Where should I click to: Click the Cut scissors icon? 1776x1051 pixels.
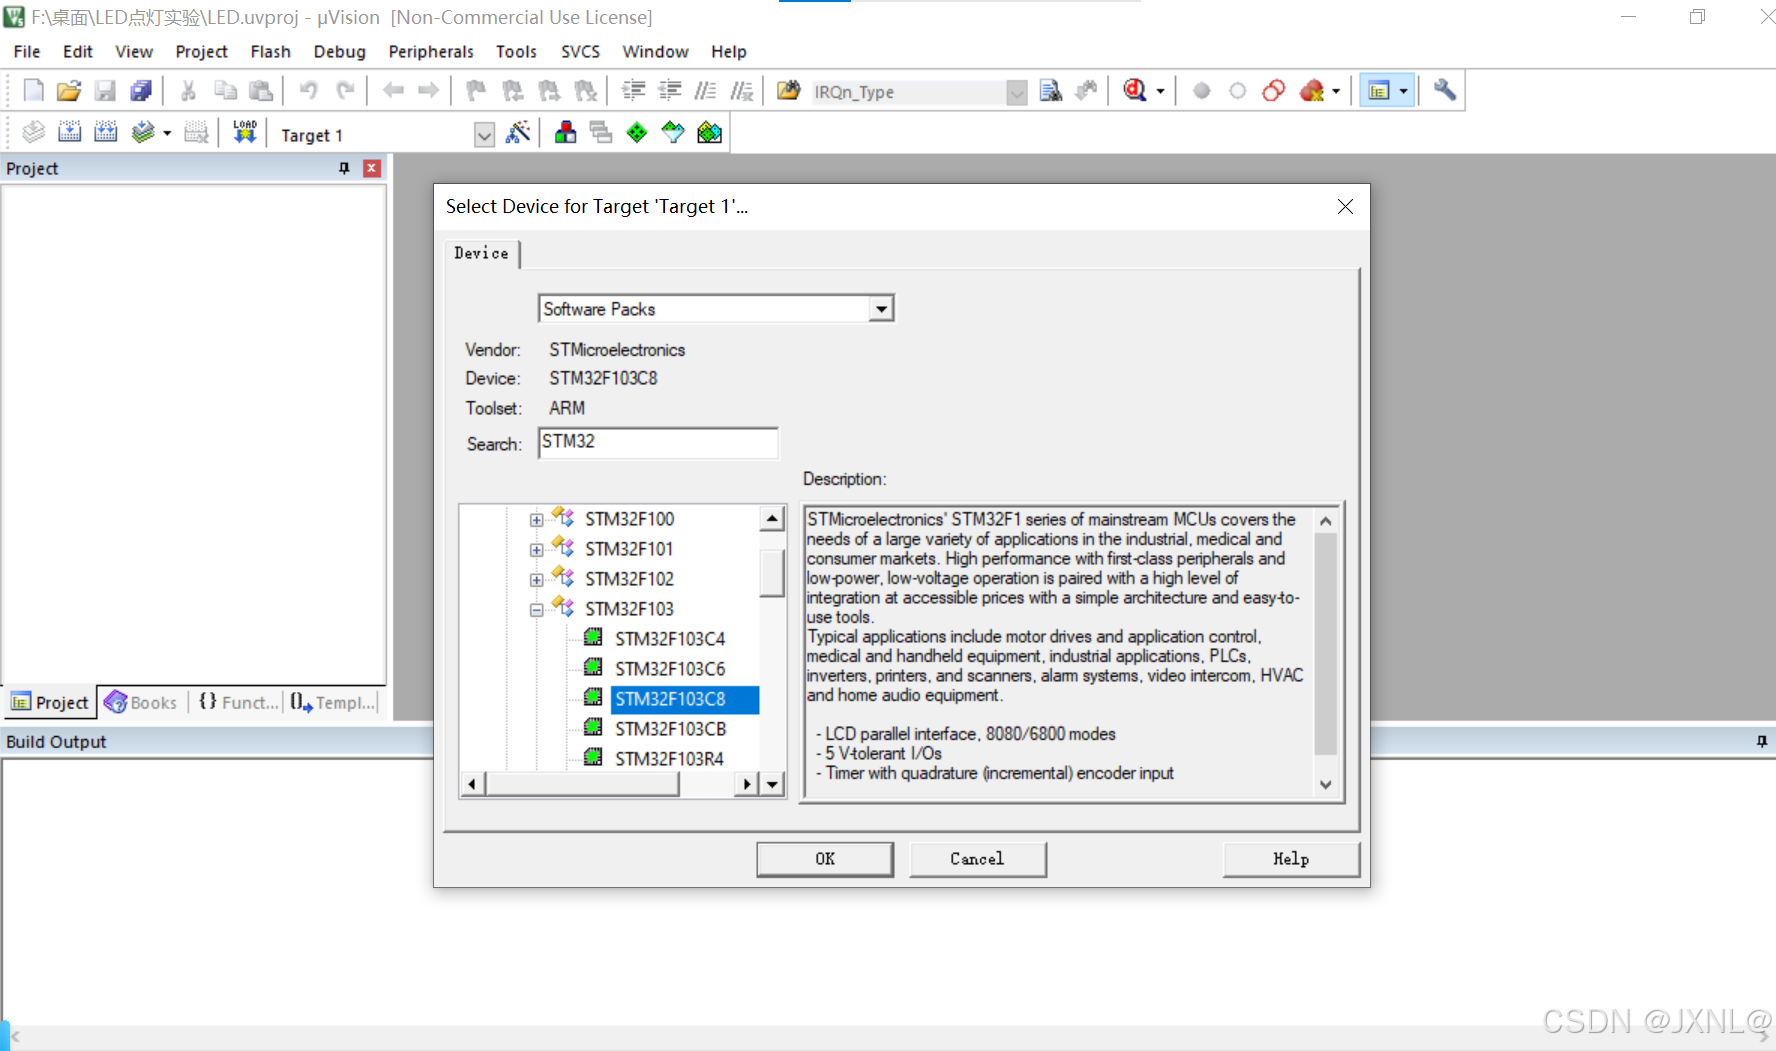coord(188,91)
